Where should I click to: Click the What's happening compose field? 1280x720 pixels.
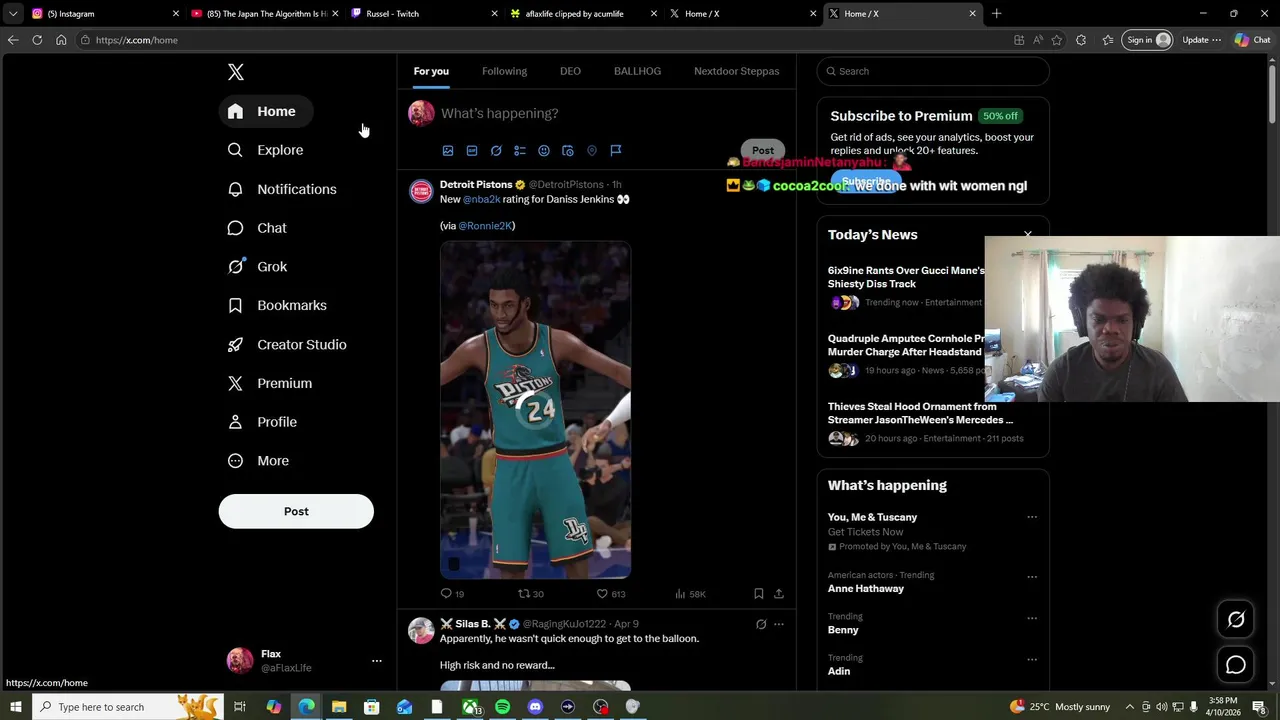(x=610, y=113)
